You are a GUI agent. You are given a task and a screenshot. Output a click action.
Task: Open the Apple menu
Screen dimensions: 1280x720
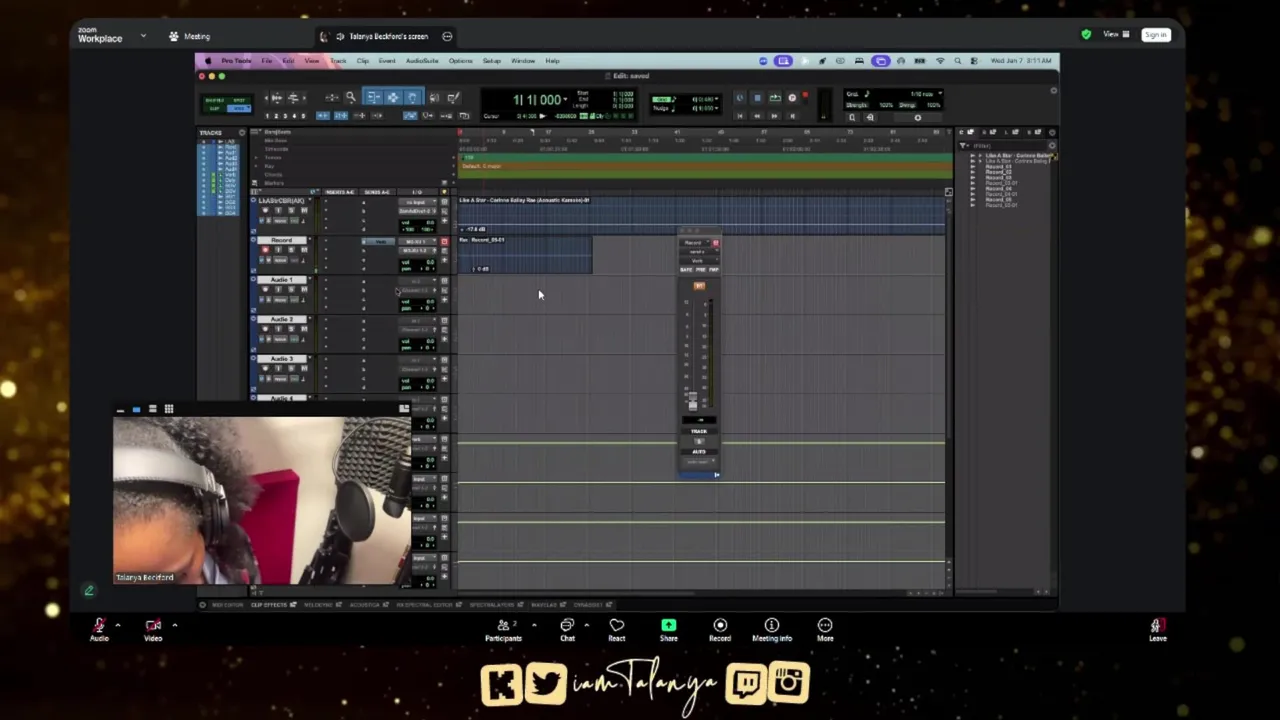coord(208,61)
